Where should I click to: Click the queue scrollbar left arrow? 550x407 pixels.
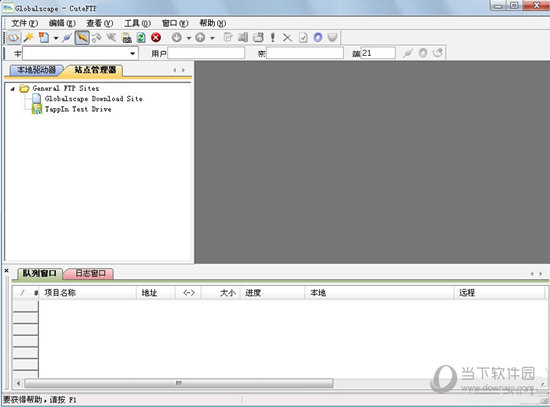(x=19, y=383)
